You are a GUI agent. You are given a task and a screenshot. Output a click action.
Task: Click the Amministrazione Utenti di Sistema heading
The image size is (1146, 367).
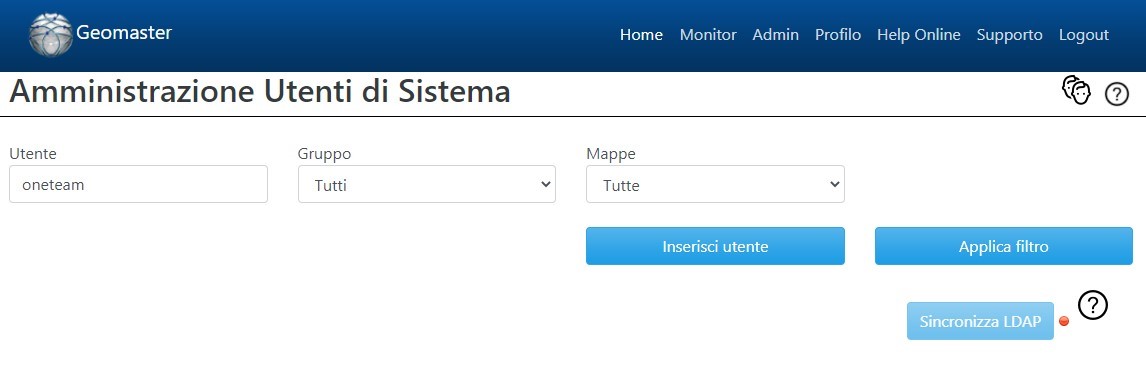point(260,93)
